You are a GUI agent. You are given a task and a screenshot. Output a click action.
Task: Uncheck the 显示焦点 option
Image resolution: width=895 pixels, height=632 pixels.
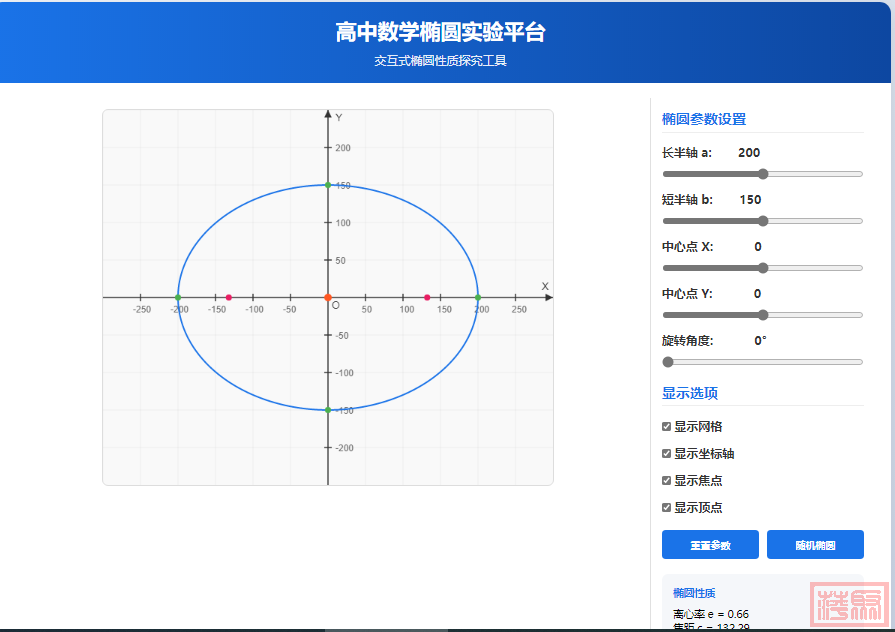667,480
